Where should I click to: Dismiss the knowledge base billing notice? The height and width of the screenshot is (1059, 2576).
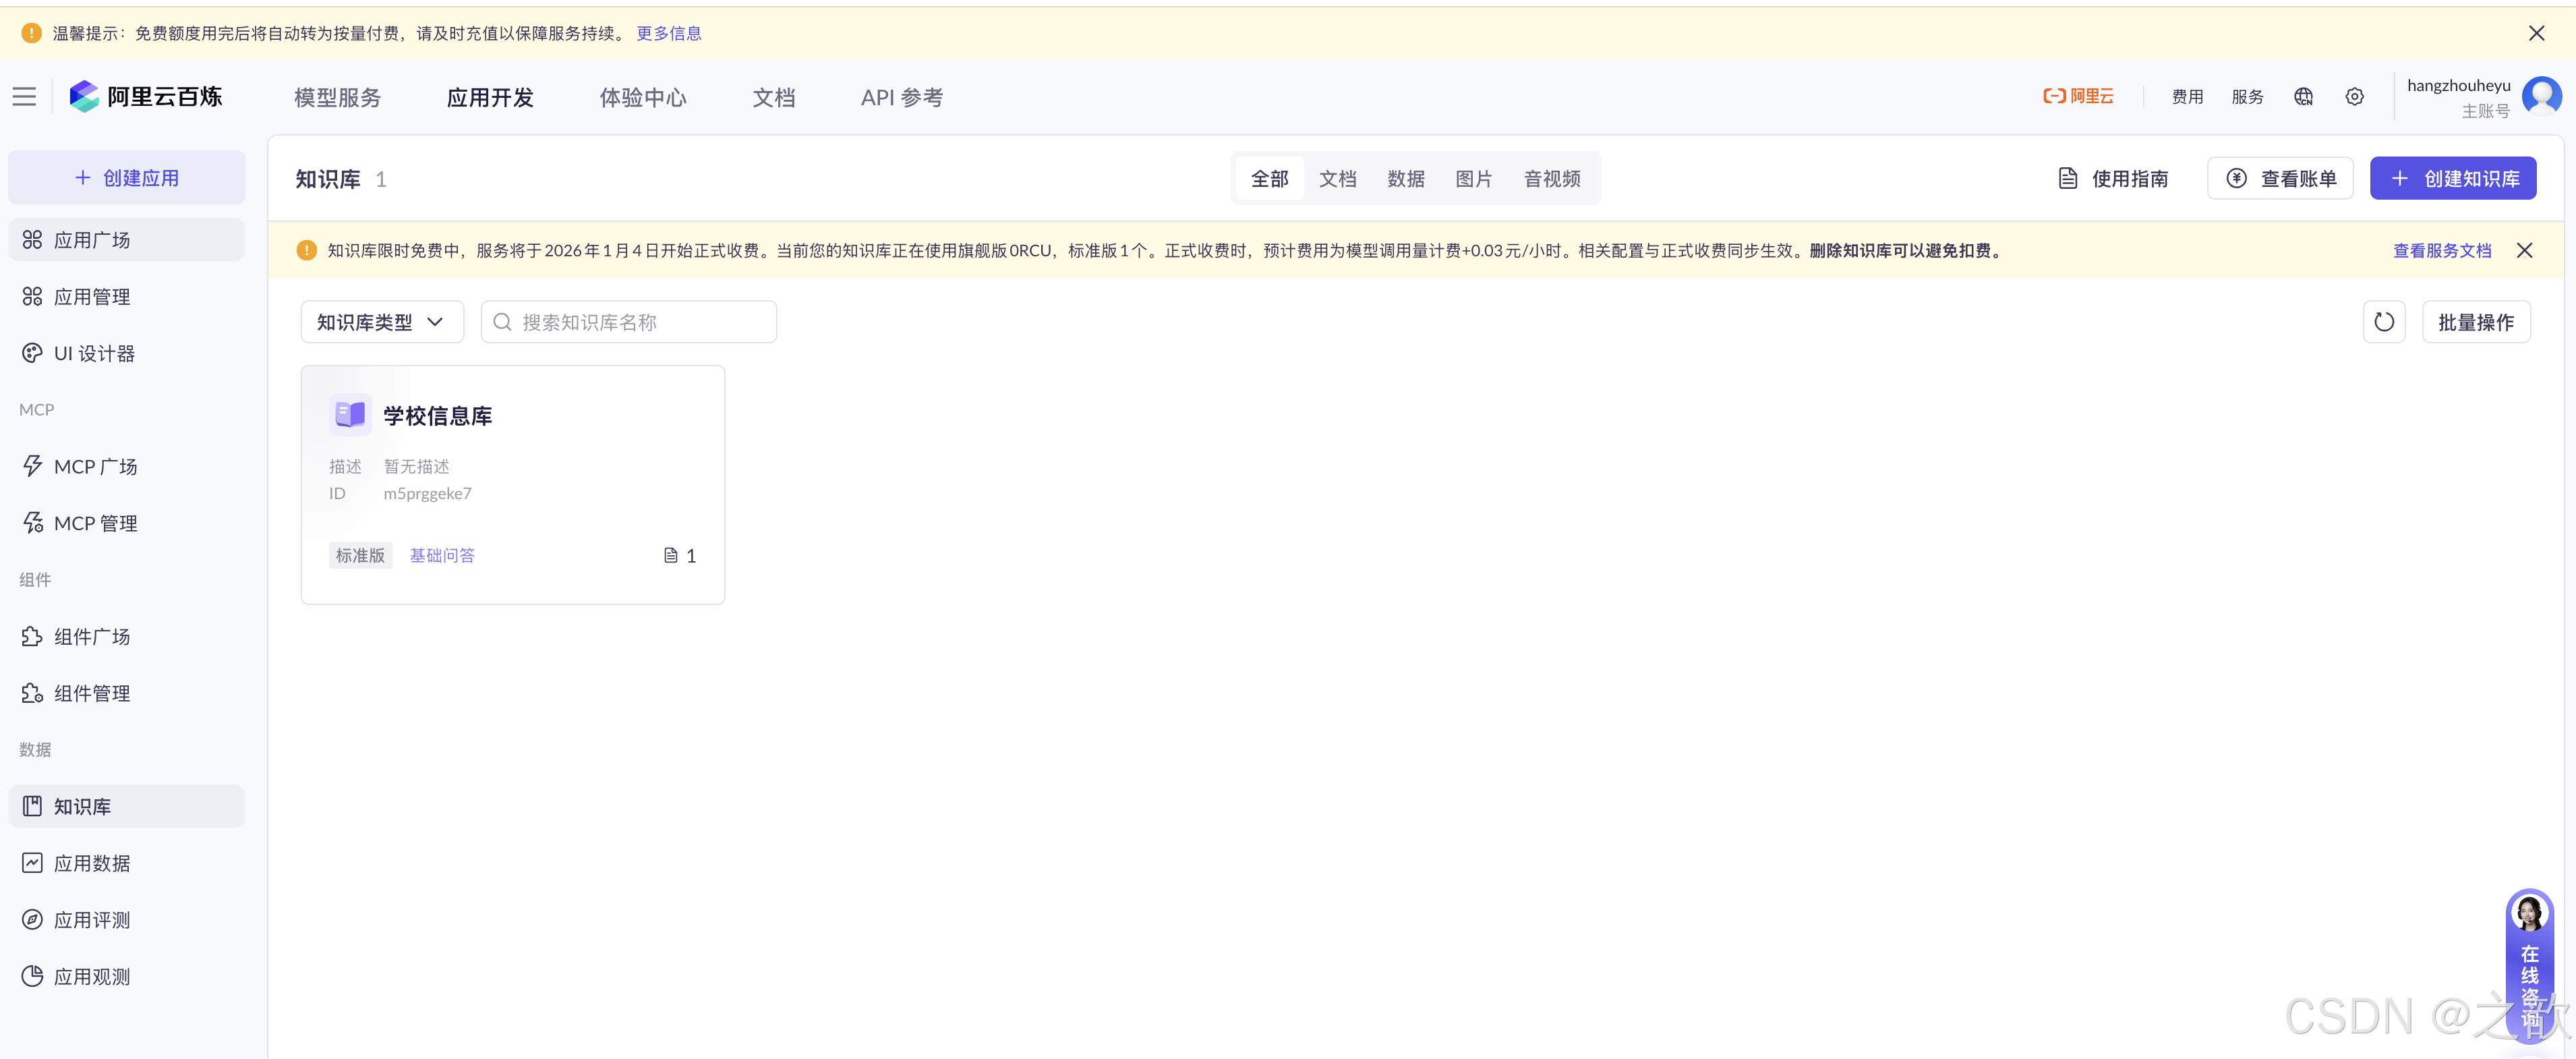point(2524,250)
